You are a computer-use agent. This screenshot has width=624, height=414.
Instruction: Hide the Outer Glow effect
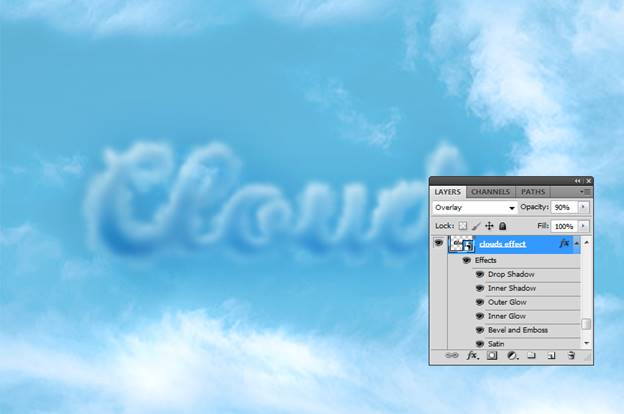pos(480,302)
